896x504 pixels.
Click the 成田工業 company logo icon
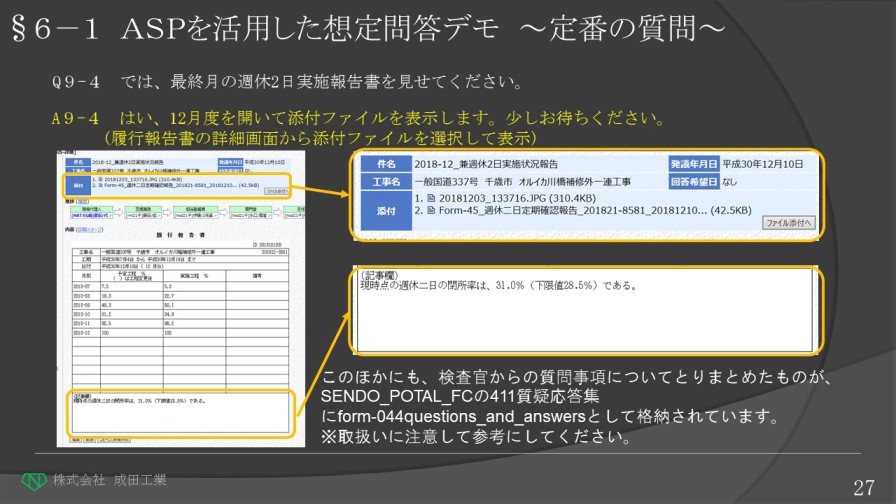tap(35, 482)
